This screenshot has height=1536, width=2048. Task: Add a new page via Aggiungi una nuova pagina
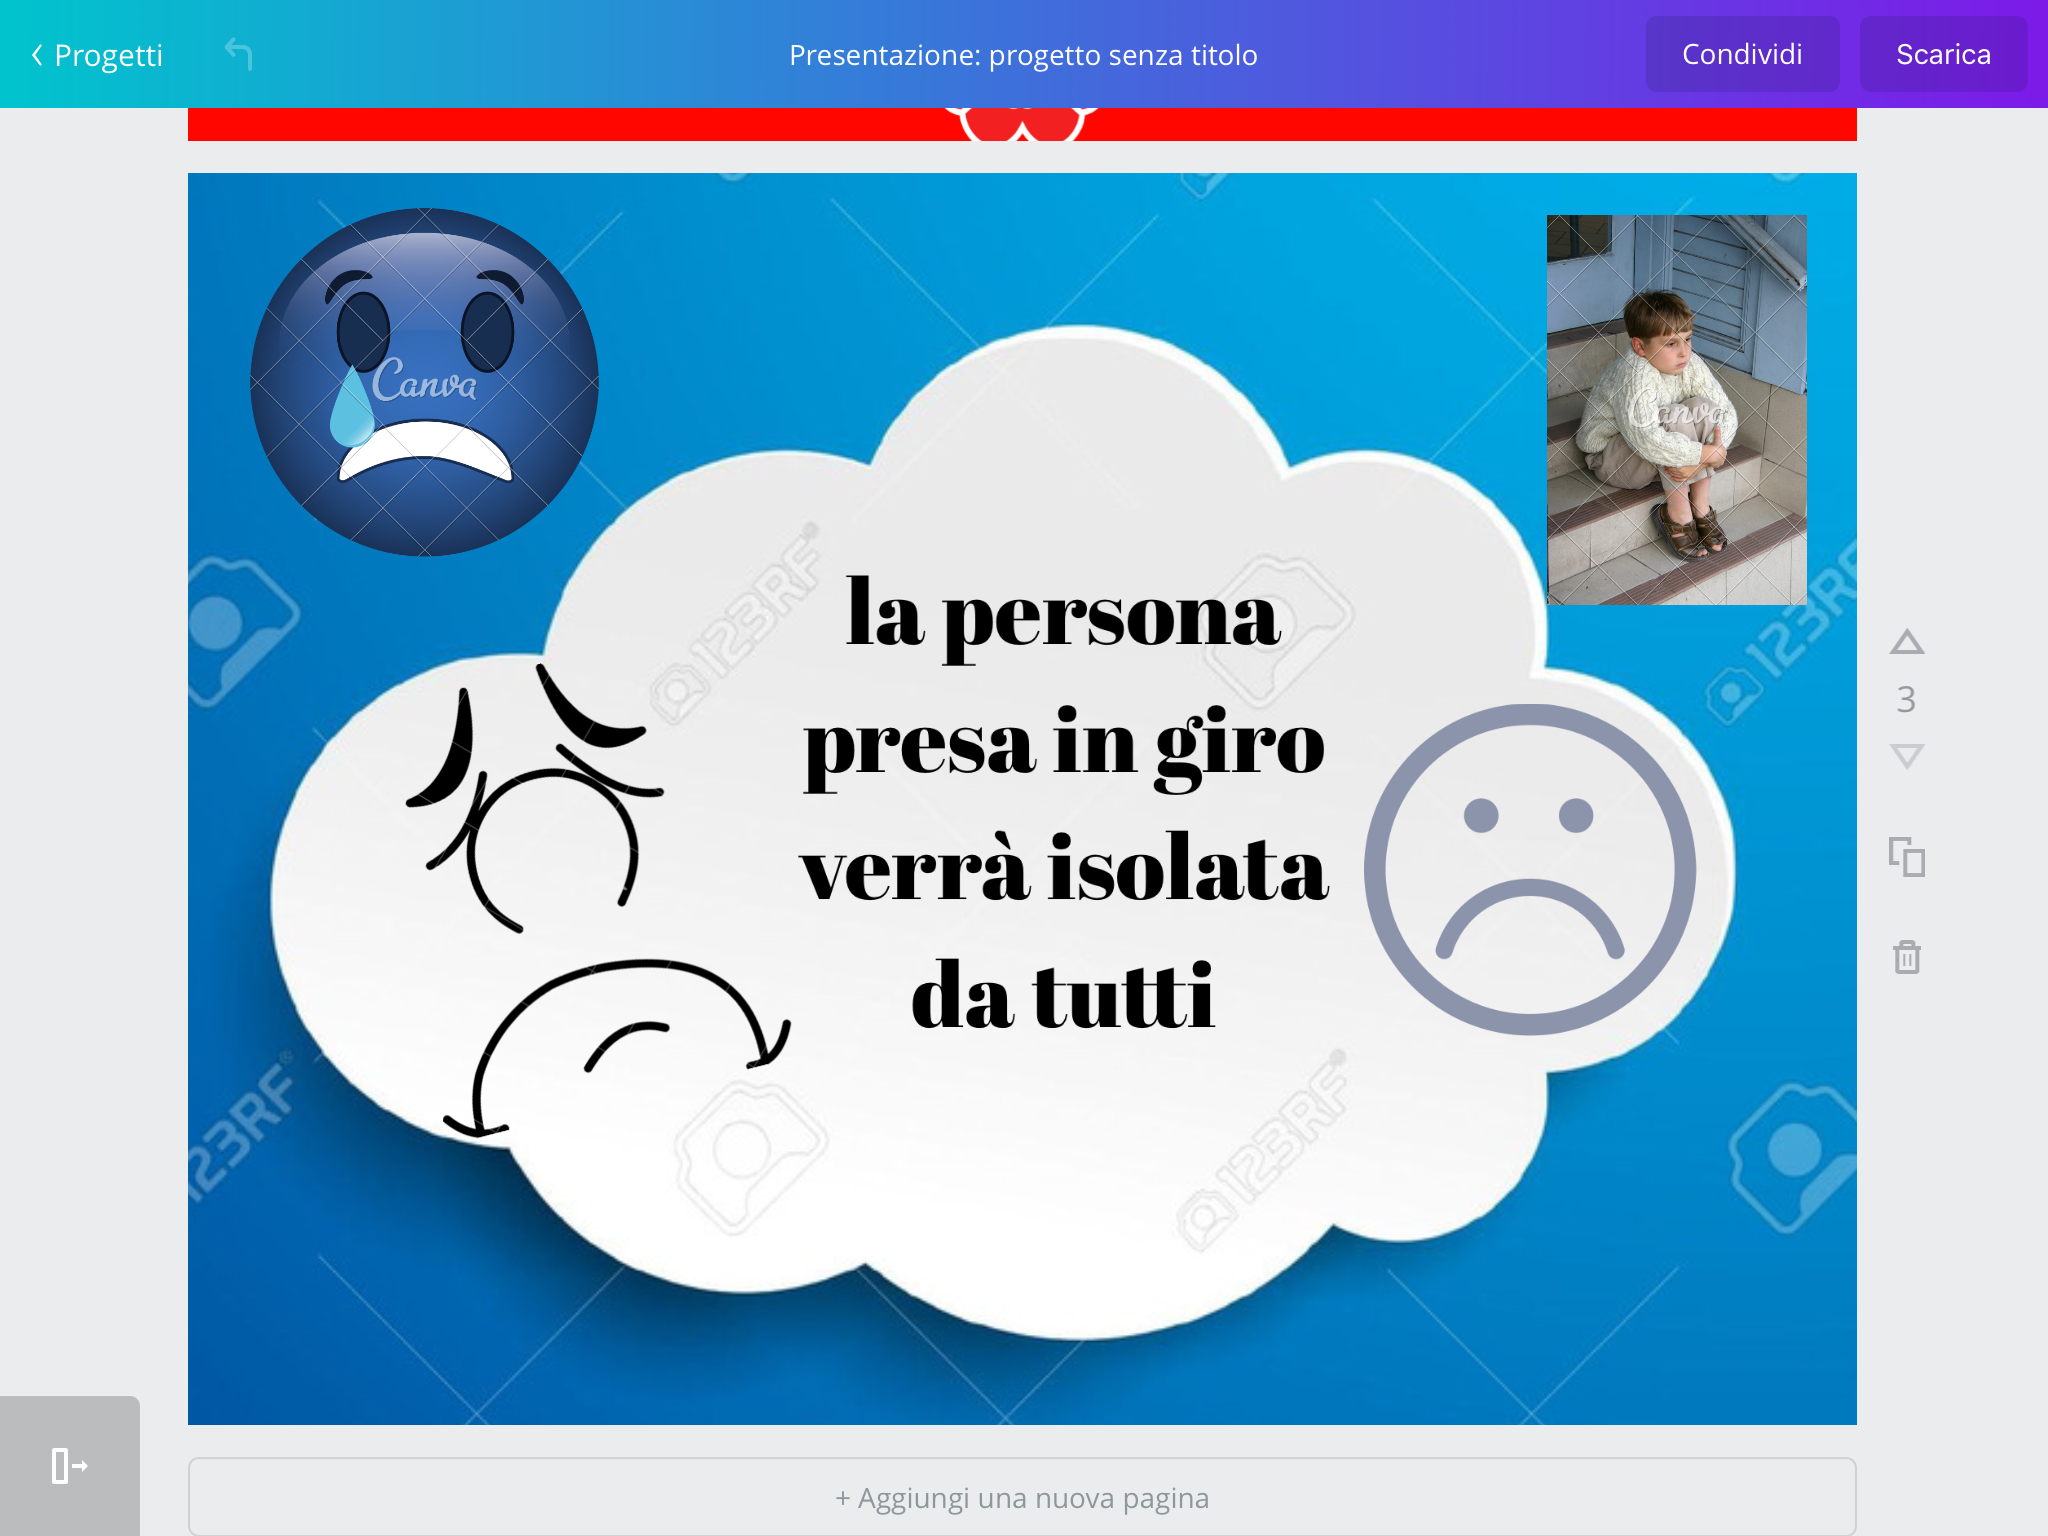pyautogui.click(x=1022, y=1497)
